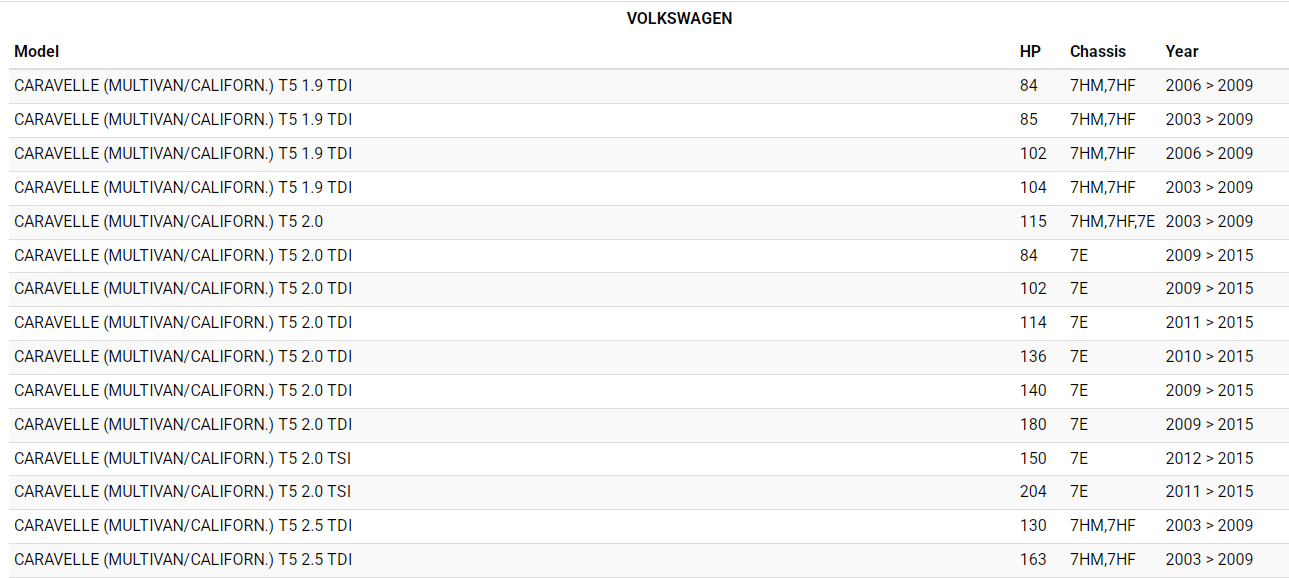This screenshot has height=578, width=1289.
Task: Select the 7HM,7HF,7E chassis cell
Action: pyautogui.click(x=1112, y=221)
